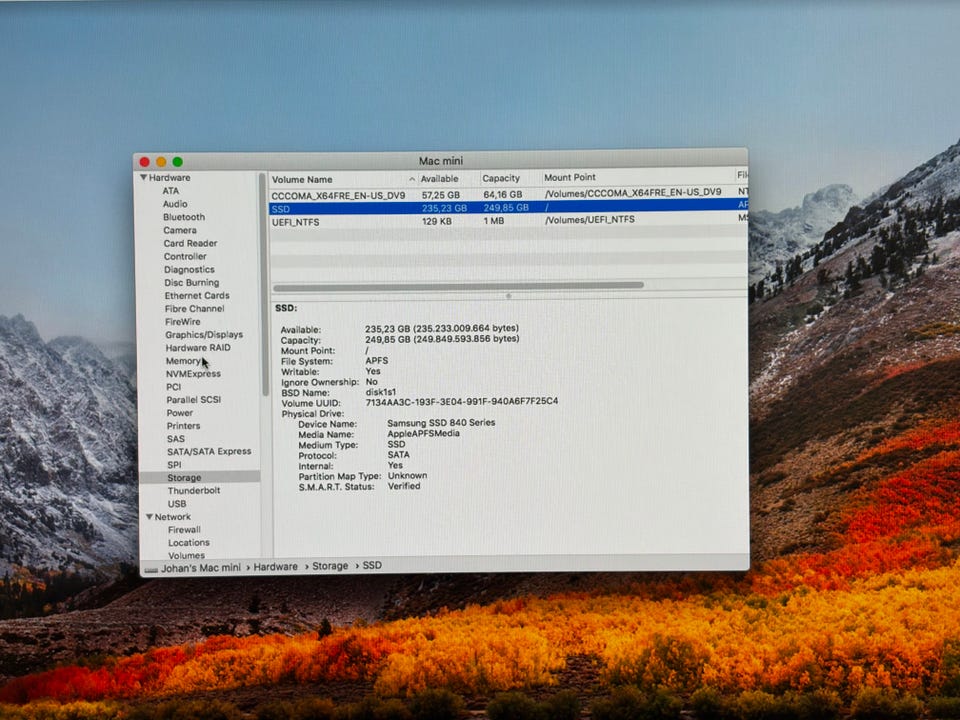Click Storage in the path bar

tap(330, 566)
